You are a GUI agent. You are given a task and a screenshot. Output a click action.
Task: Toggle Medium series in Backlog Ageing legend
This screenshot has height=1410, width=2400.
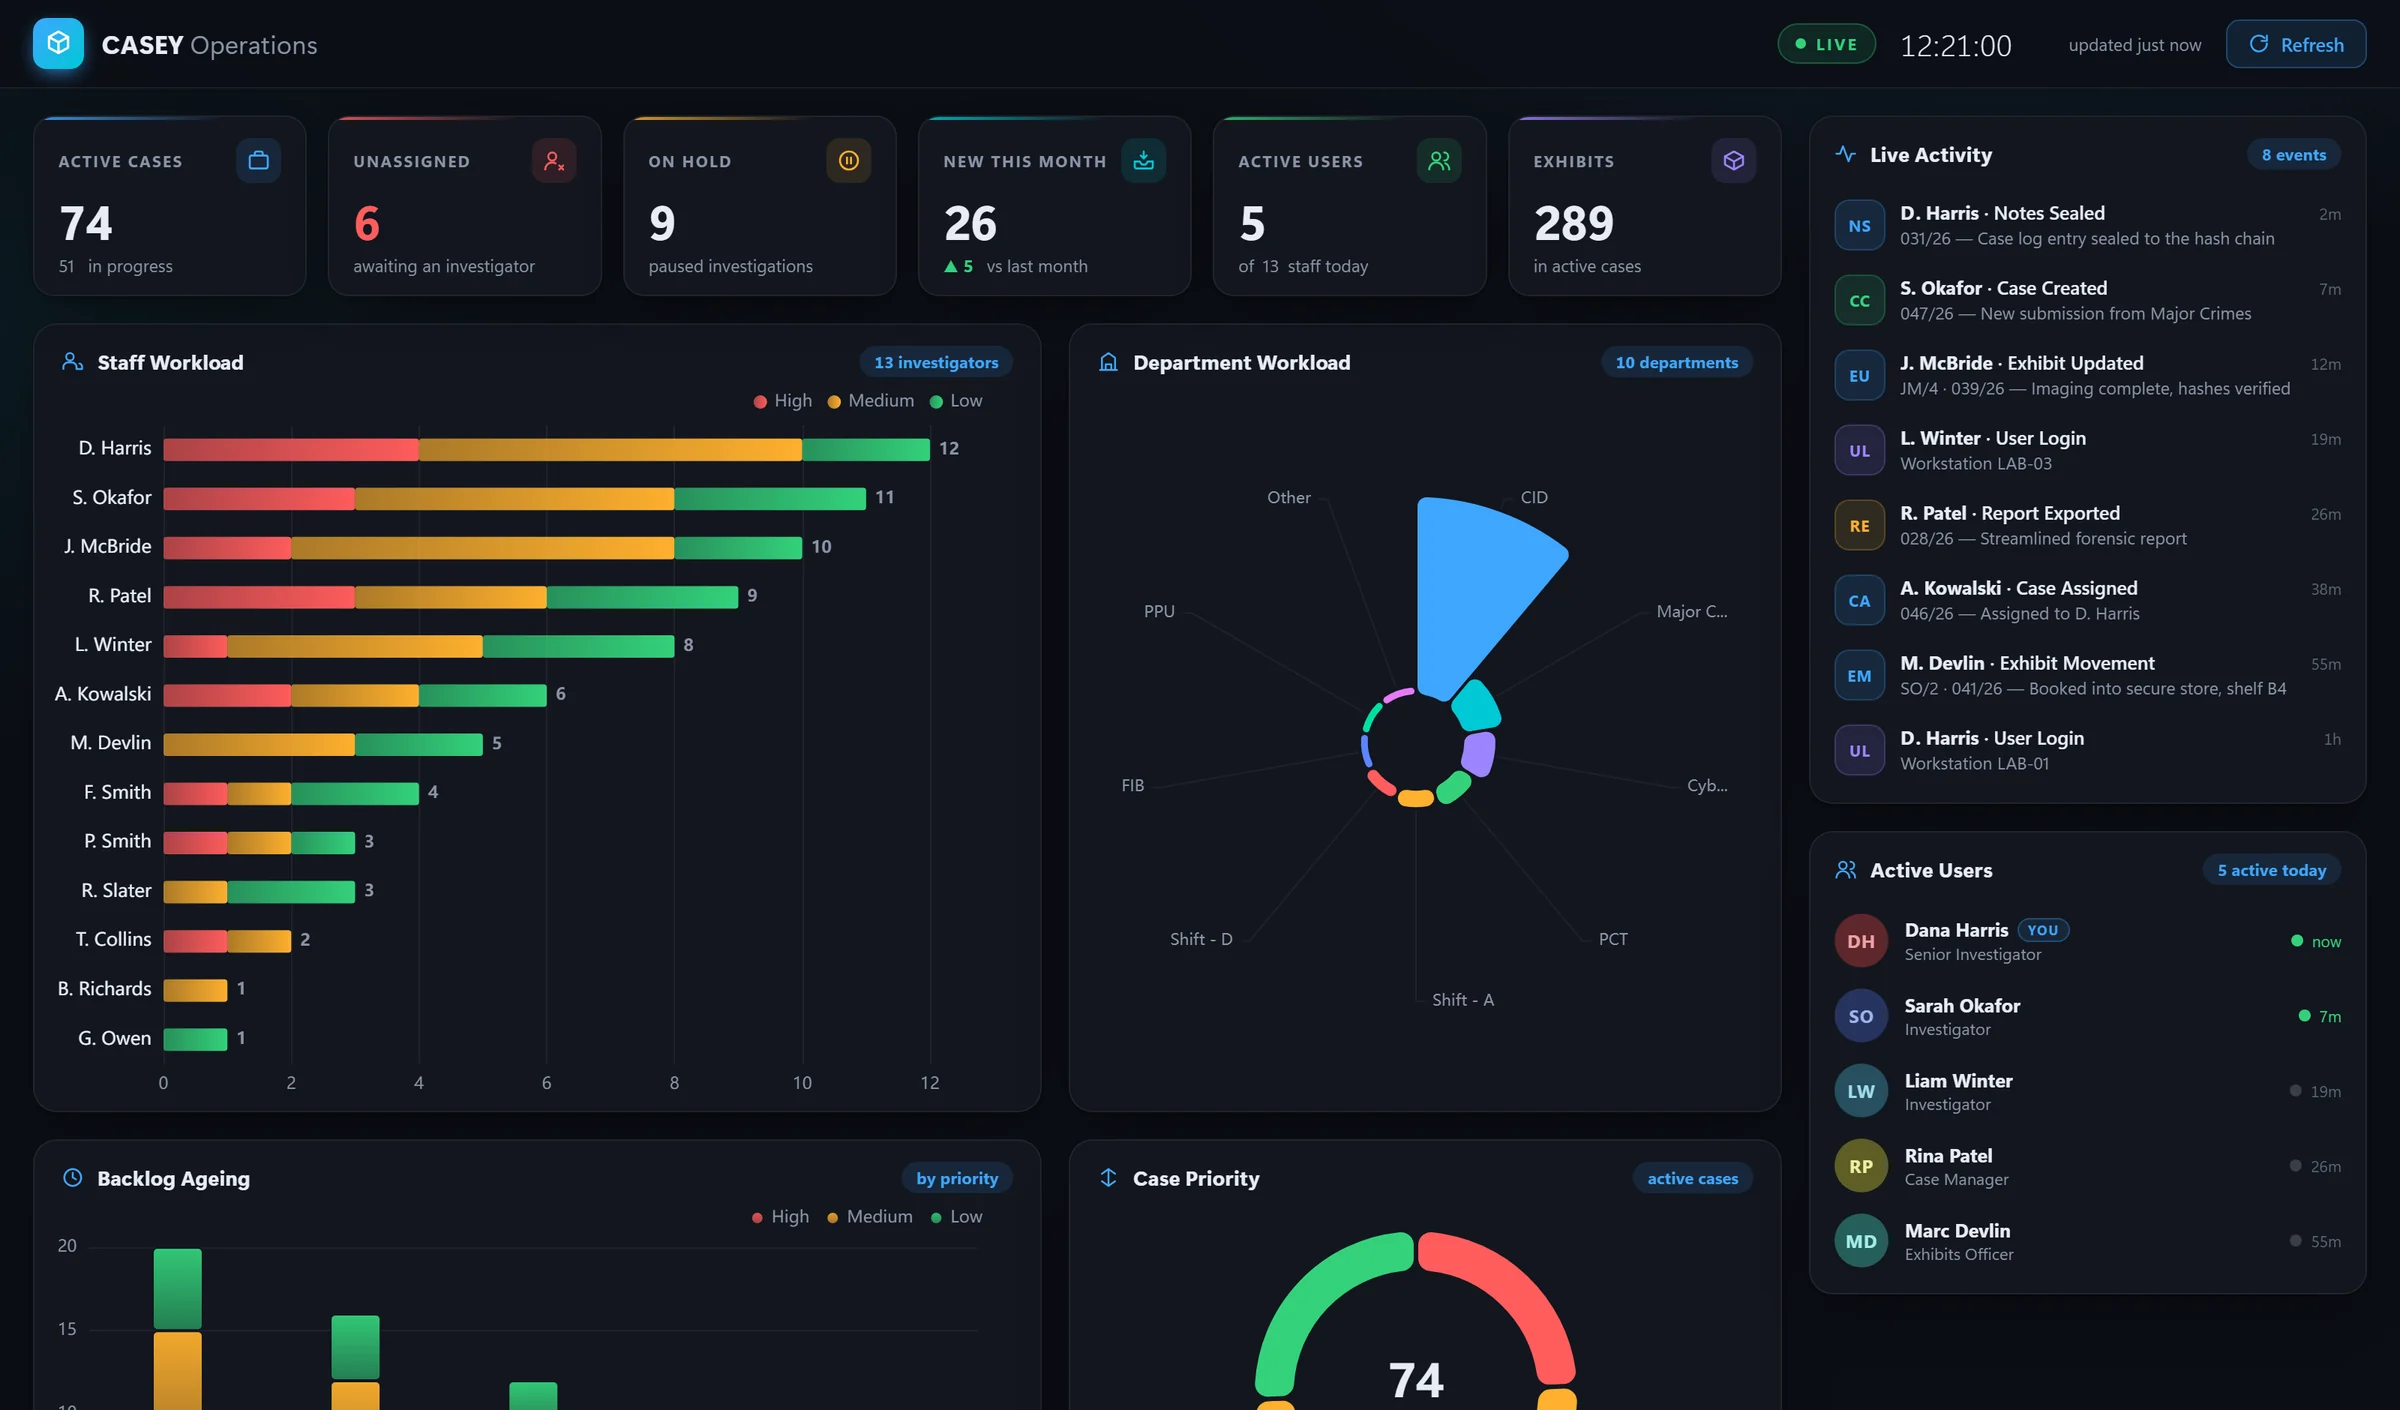tap(869, 1217)
